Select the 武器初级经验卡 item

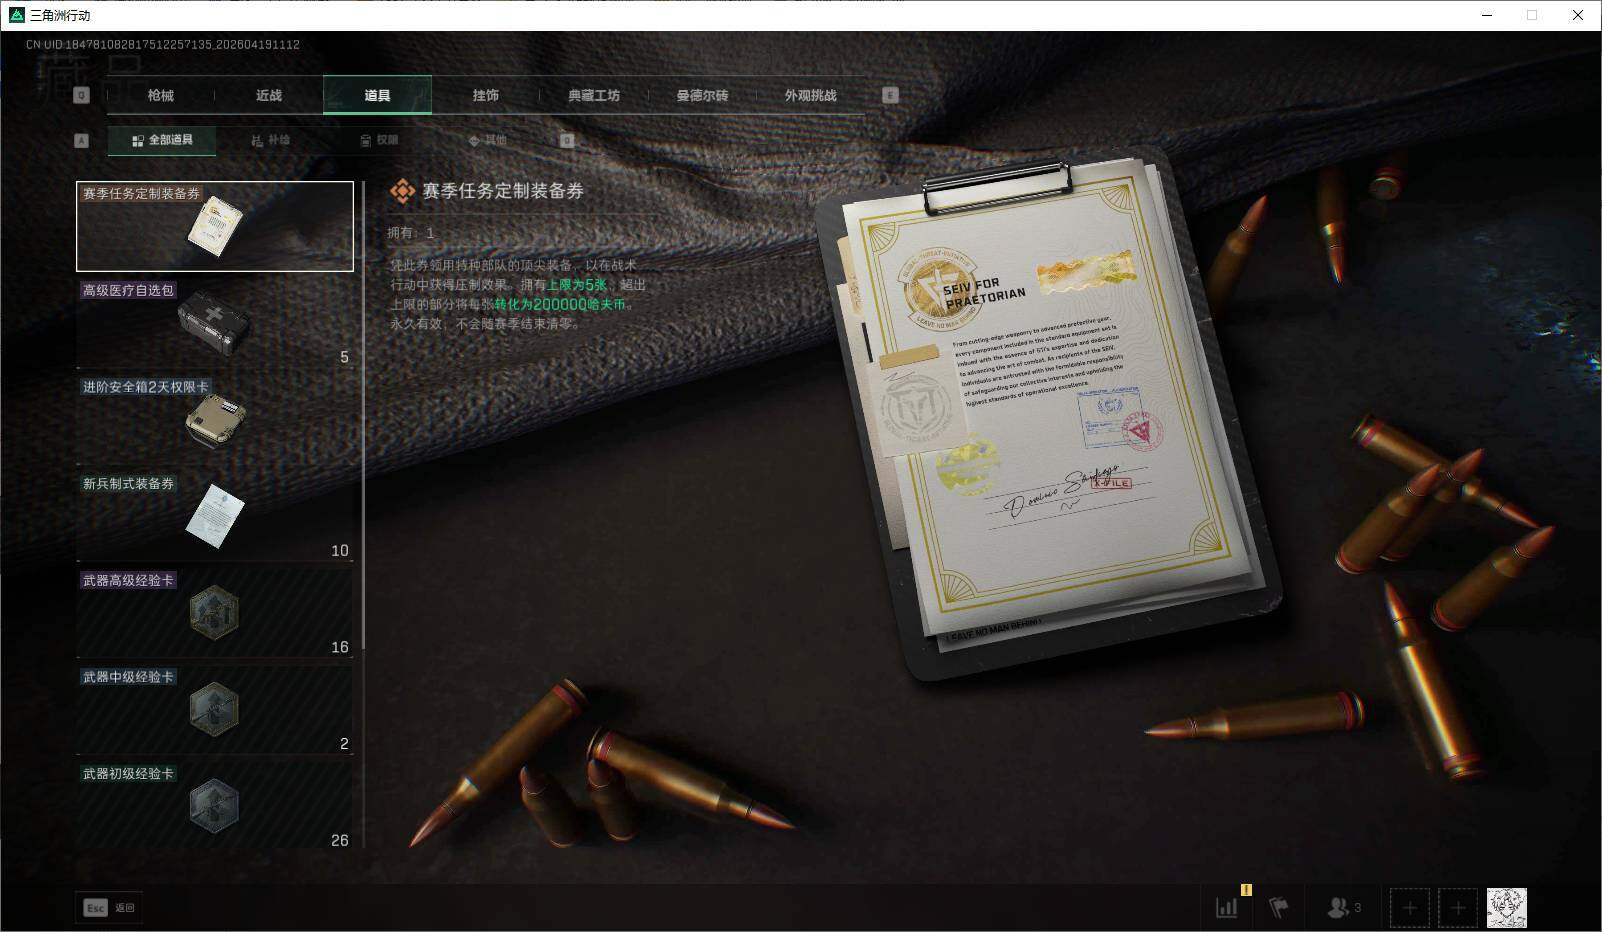pyautogui.click(x=215, y=806)
